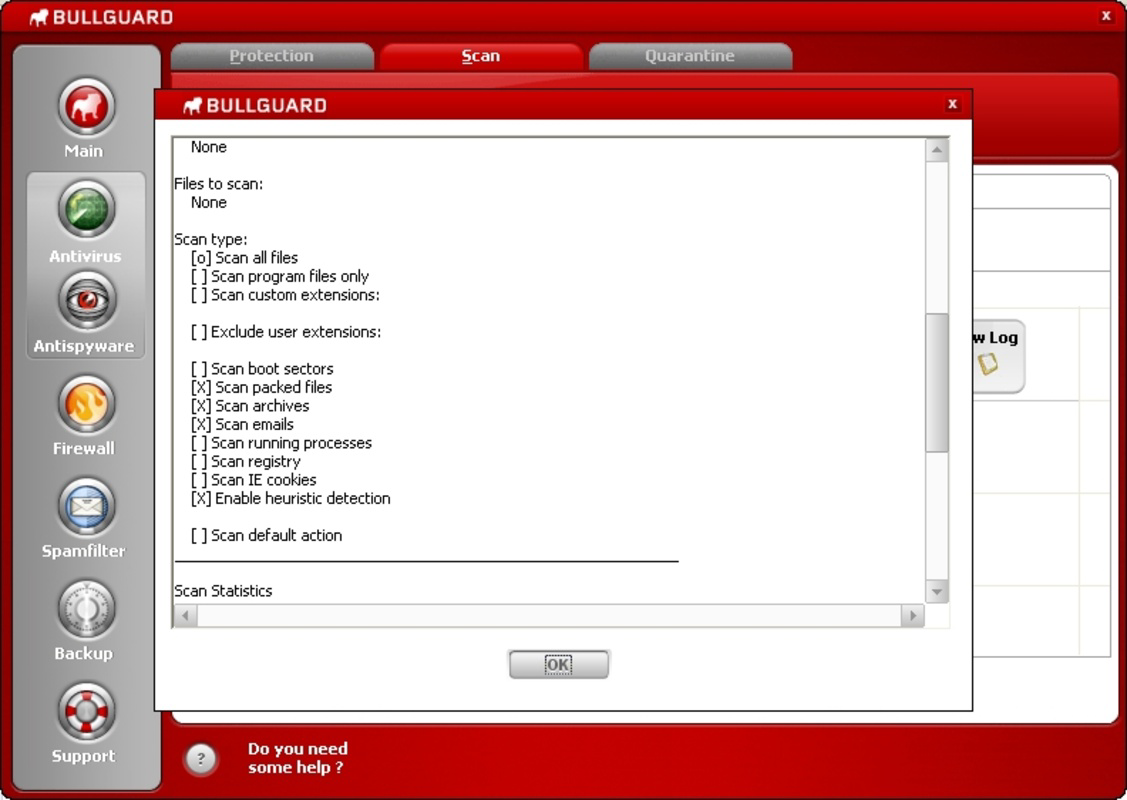Click the question mark help icon
1127x800 pixels.
point(201,758)
